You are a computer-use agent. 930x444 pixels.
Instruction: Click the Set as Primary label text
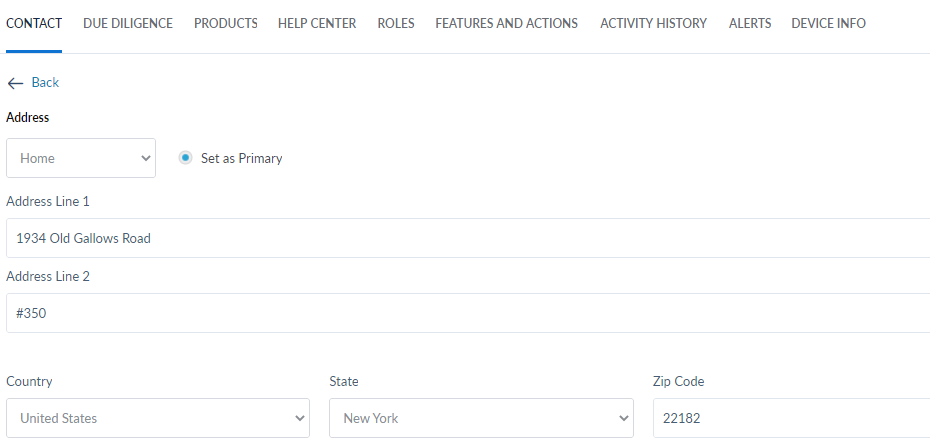click(242, 158)
